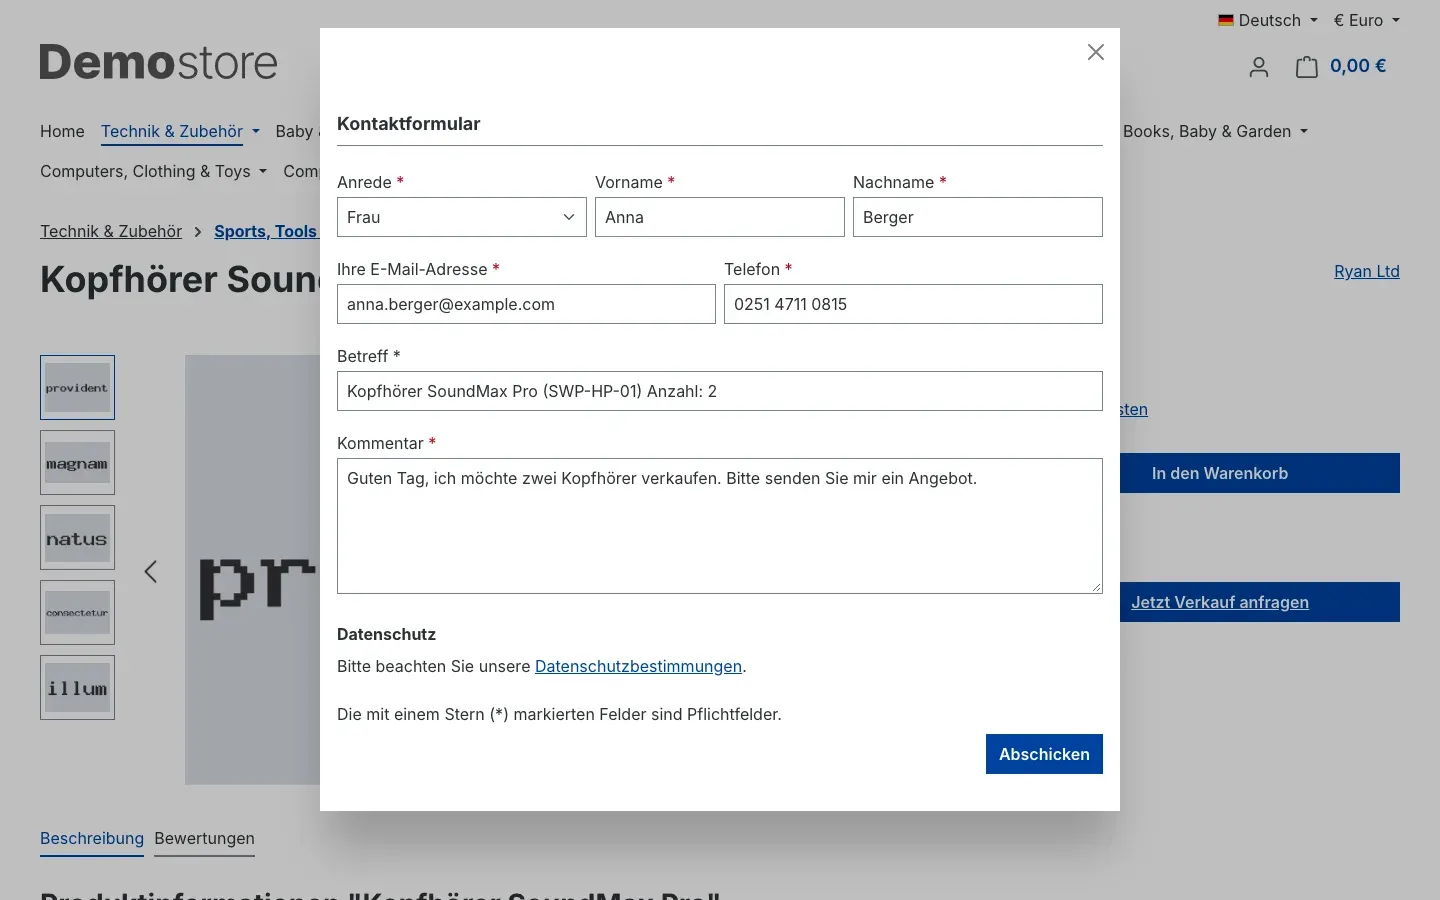Screen dimensions: 1440x900
Task: Expand the Technik & Zubehör menu
Action: 180,132
